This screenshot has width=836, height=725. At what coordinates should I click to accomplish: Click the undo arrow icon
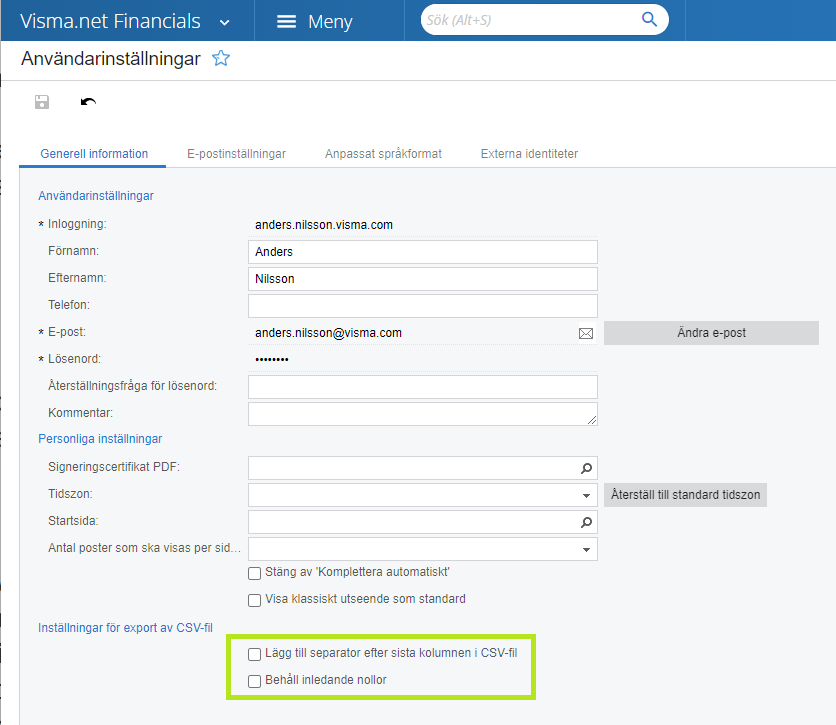(x=88, y=102)
